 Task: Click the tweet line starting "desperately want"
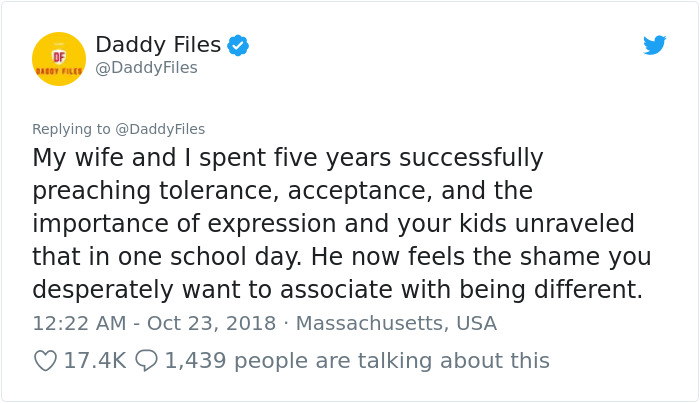tap(336, 289)
